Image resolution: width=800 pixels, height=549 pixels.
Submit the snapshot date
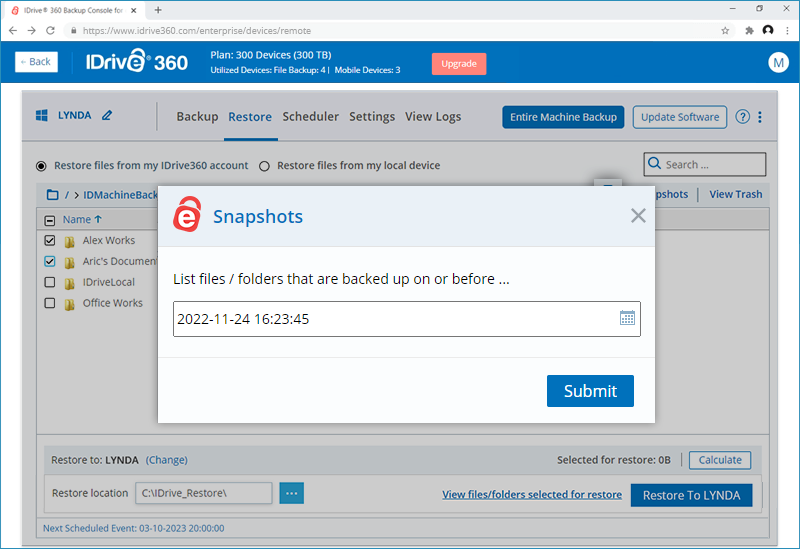[590, 391]
